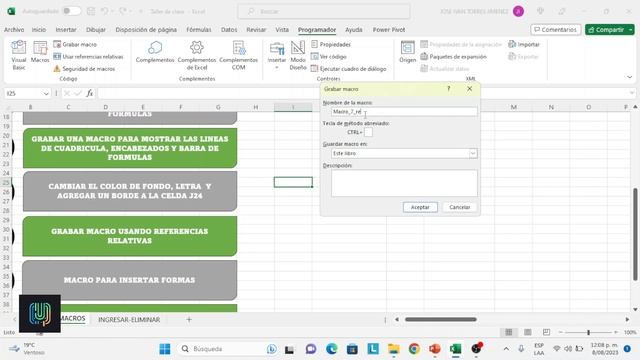Switch to the Power Pivot tab
Screen dimensions: 640x360
[x=389, y=29]
